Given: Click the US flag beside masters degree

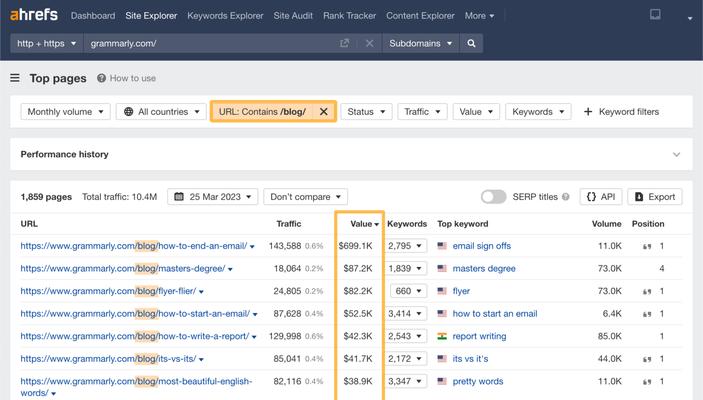Looking at the screenshot, I should coord(442,268).
